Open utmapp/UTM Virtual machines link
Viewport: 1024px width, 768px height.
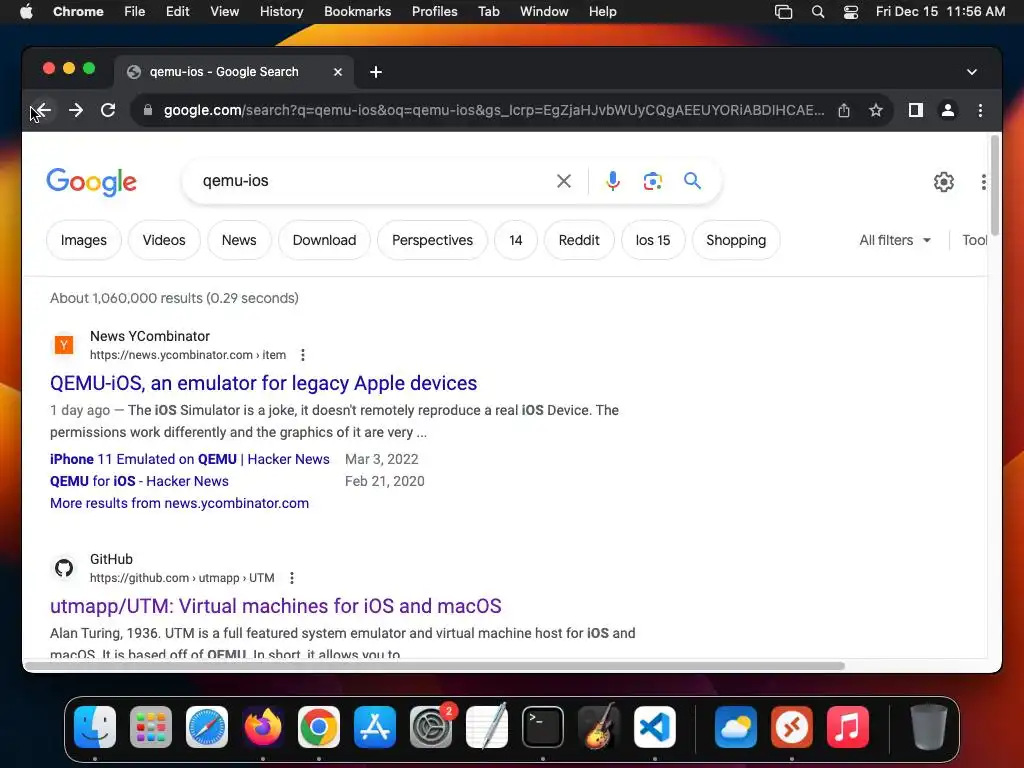276,606
